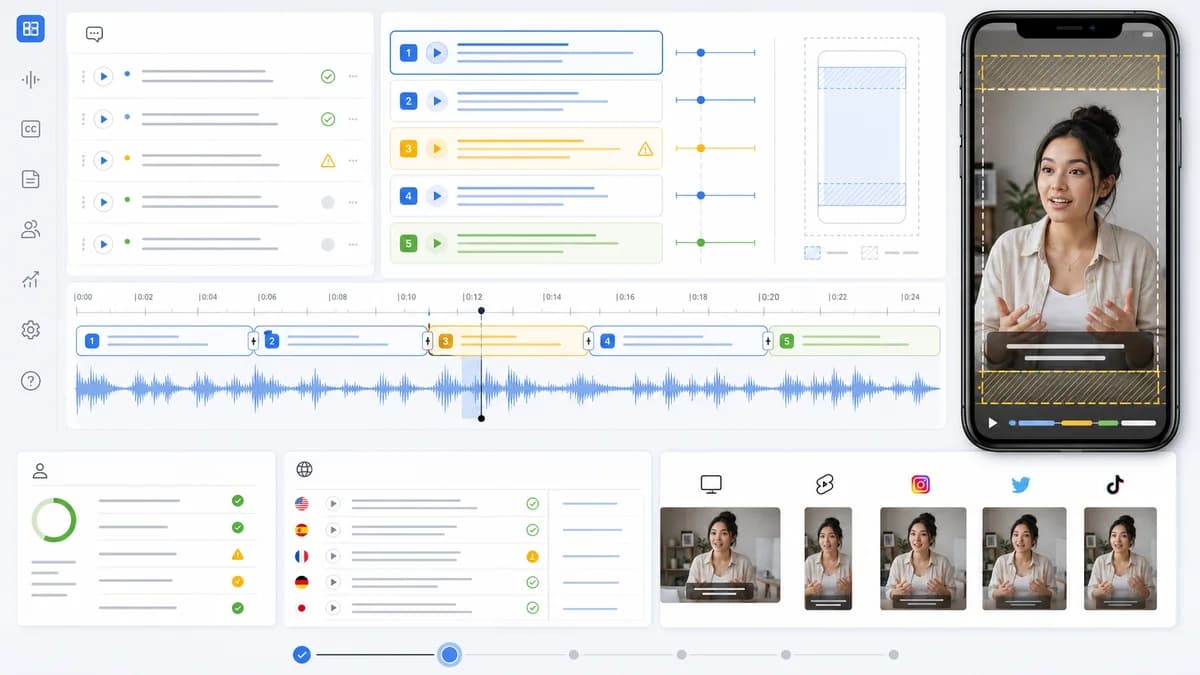
Task: Open the people sidebar icon
Action: pos(30,229)
